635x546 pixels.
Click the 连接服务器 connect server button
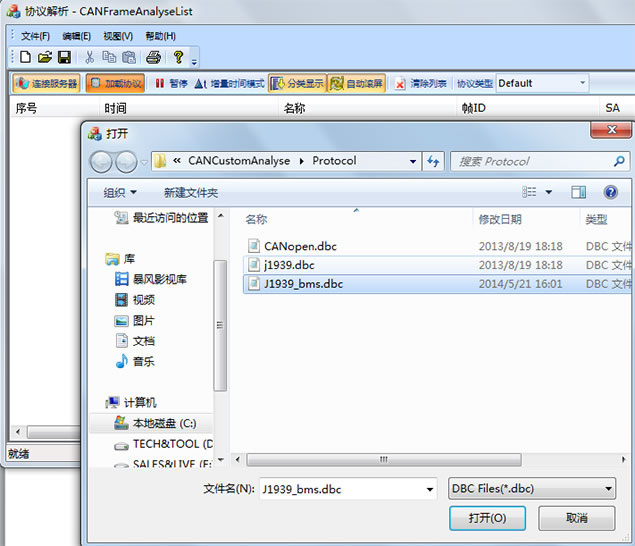coord(46,84)
